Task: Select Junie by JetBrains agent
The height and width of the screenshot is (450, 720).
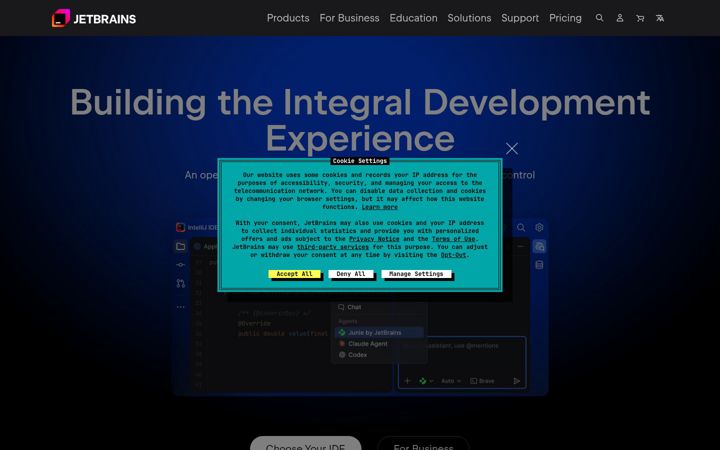Action: coord(379,332)
